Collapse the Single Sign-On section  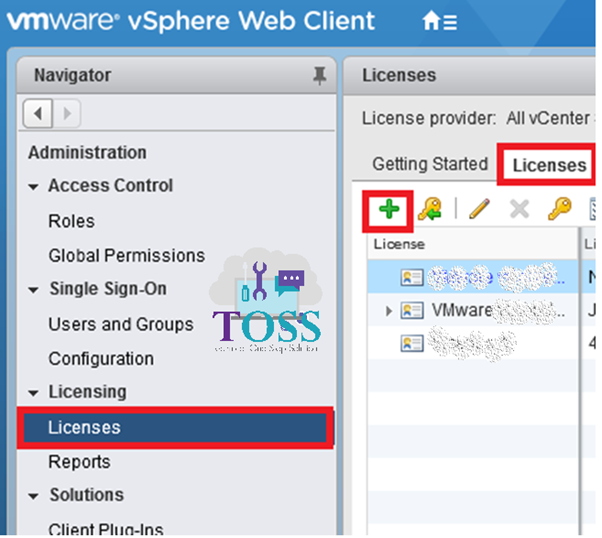33,290
